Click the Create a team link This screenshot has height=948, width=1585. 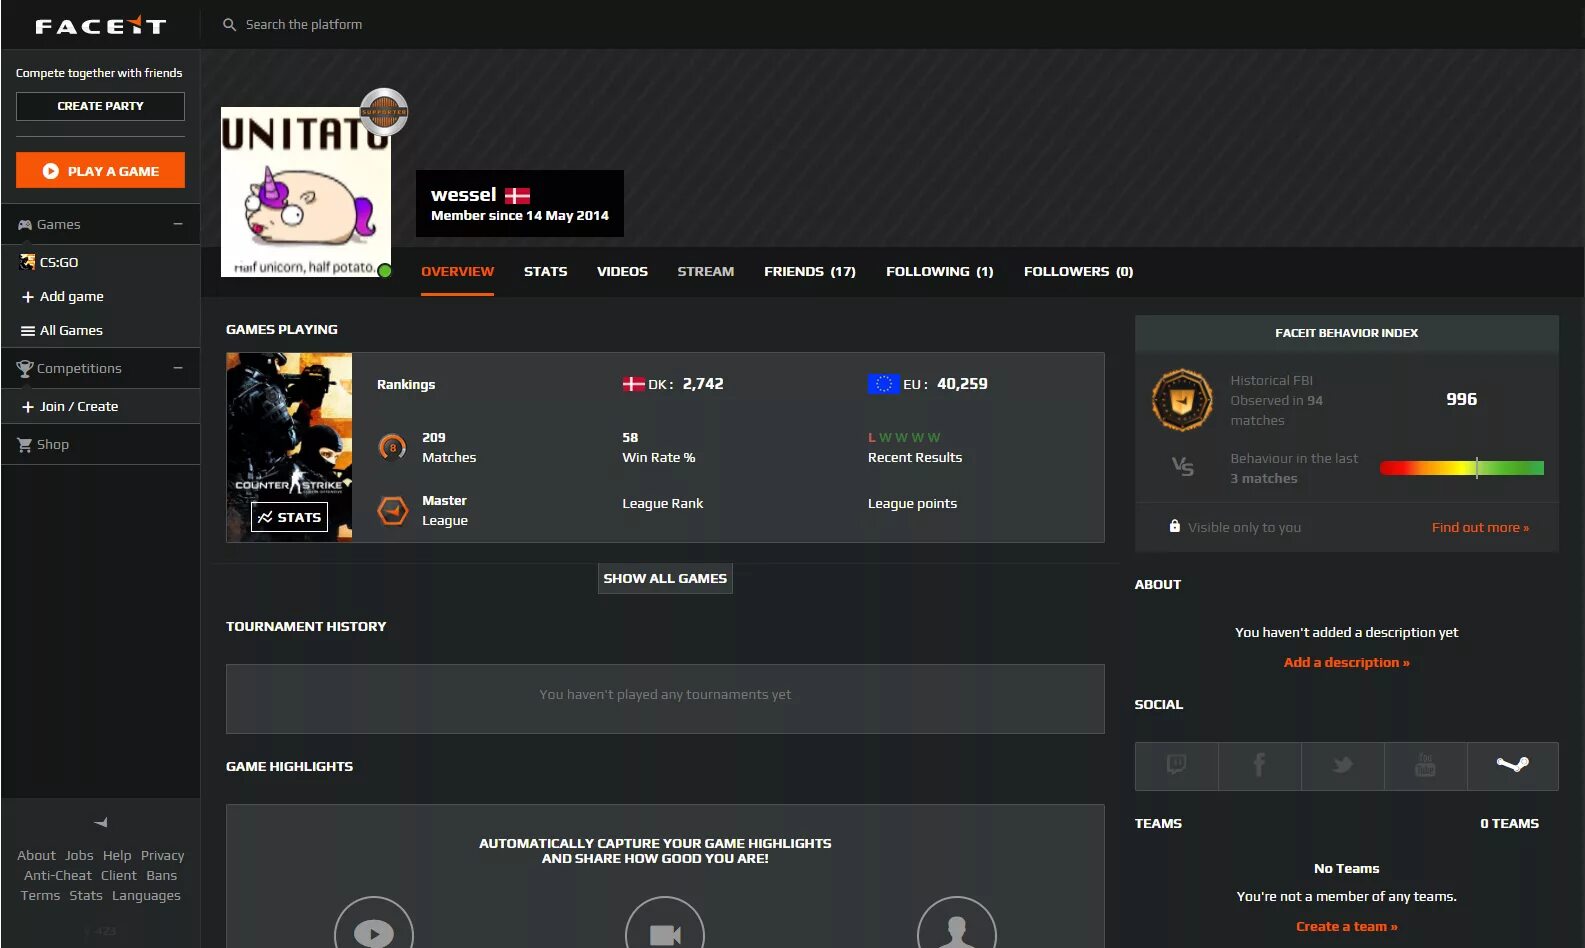[1346, 927]
